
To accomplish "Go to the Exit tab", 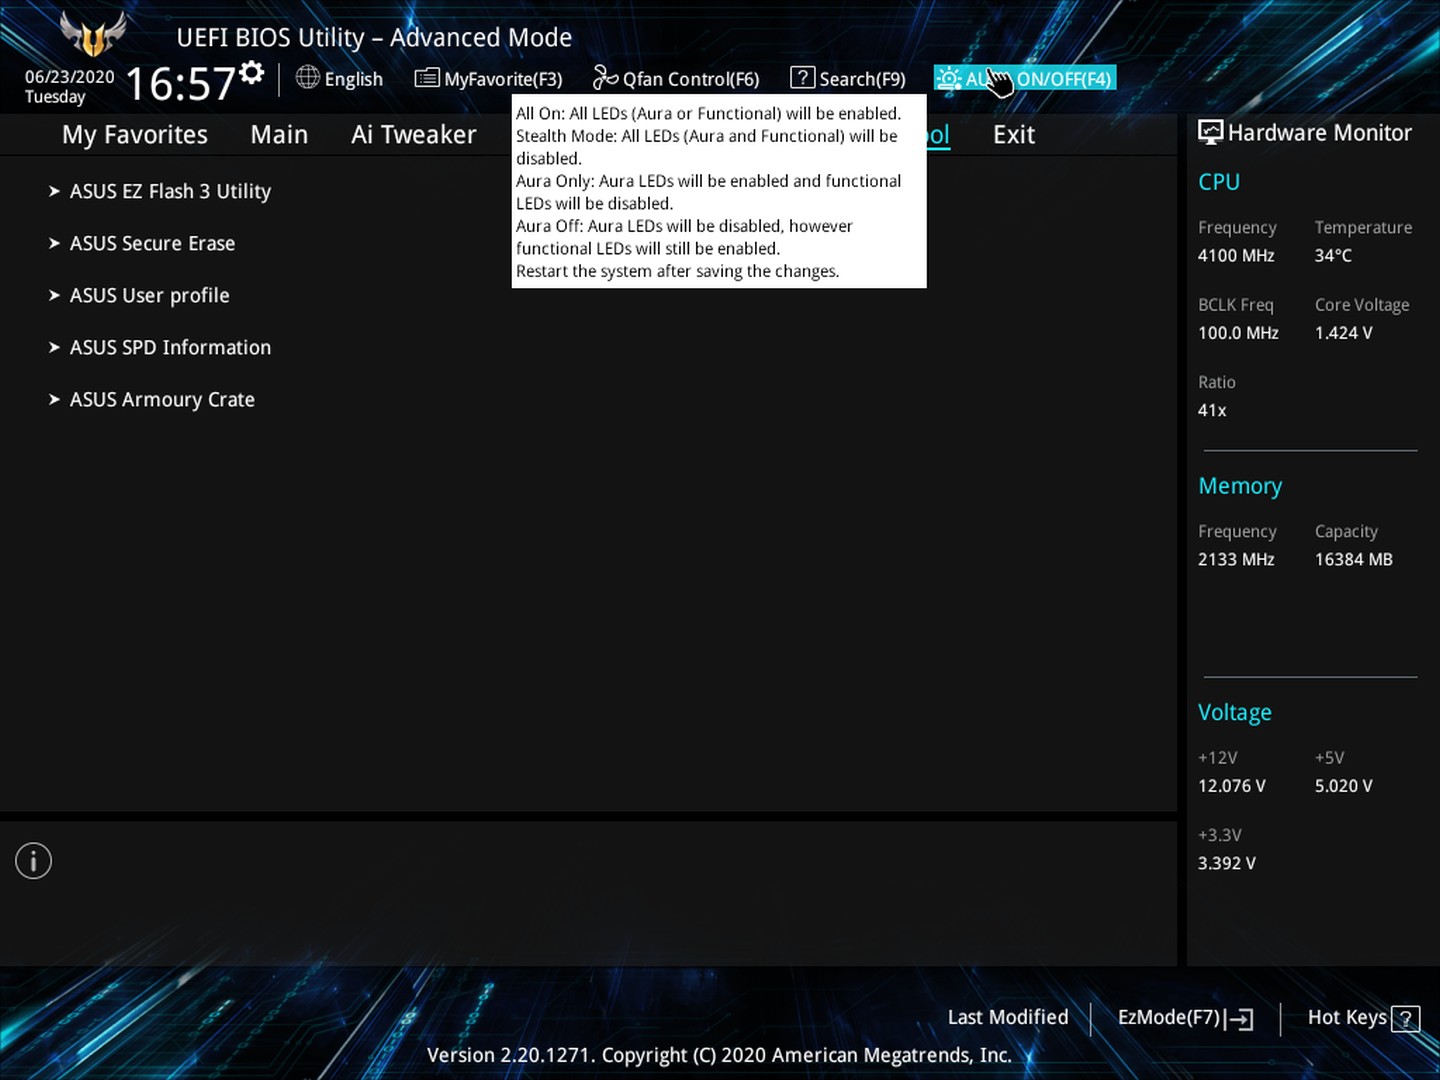I will pos(1014,135).
